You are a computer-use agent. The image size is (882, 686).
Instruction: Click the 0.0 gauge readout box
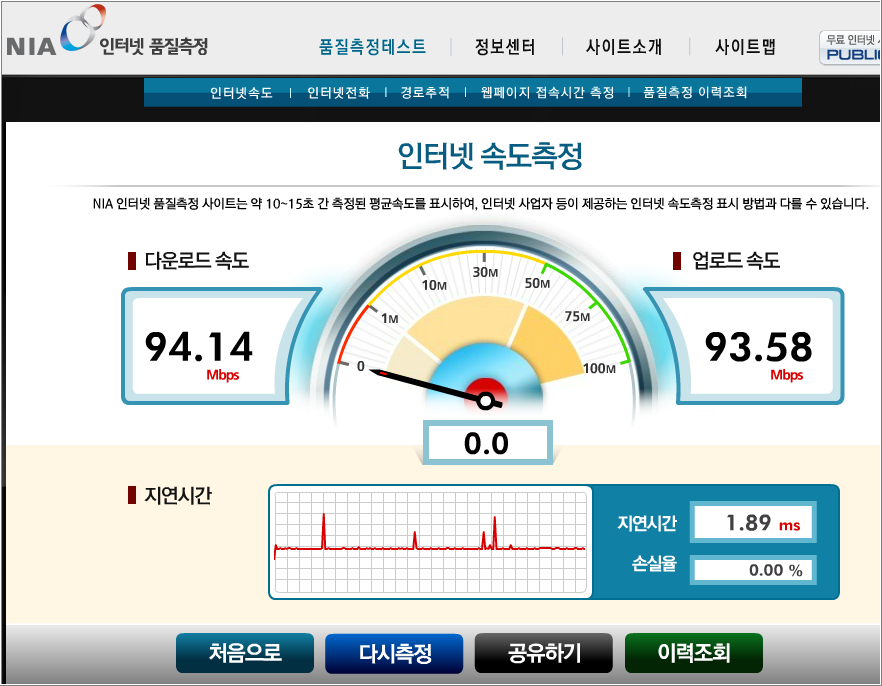pos(487,443)
